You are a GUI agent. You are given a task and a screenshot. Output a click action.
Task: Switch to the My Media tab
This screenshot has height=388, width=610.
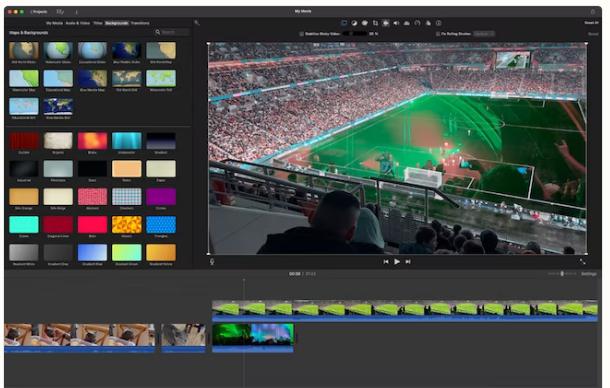pyautogui.click(x=54, y=23)
